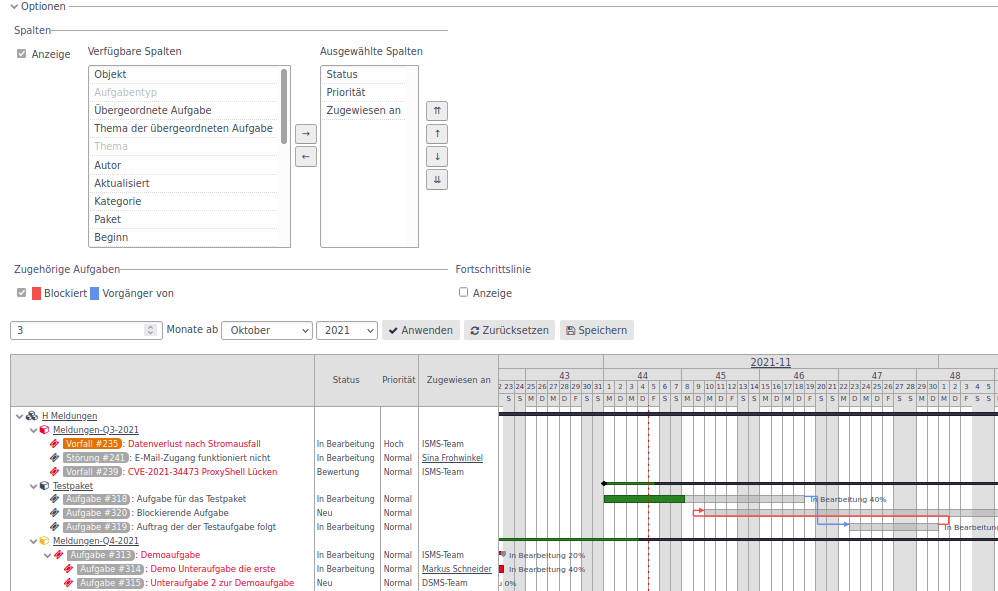Open Sina Frohwinkel user link
The height and width of the screenshot is (591, 998).
(x=453, y=457)
